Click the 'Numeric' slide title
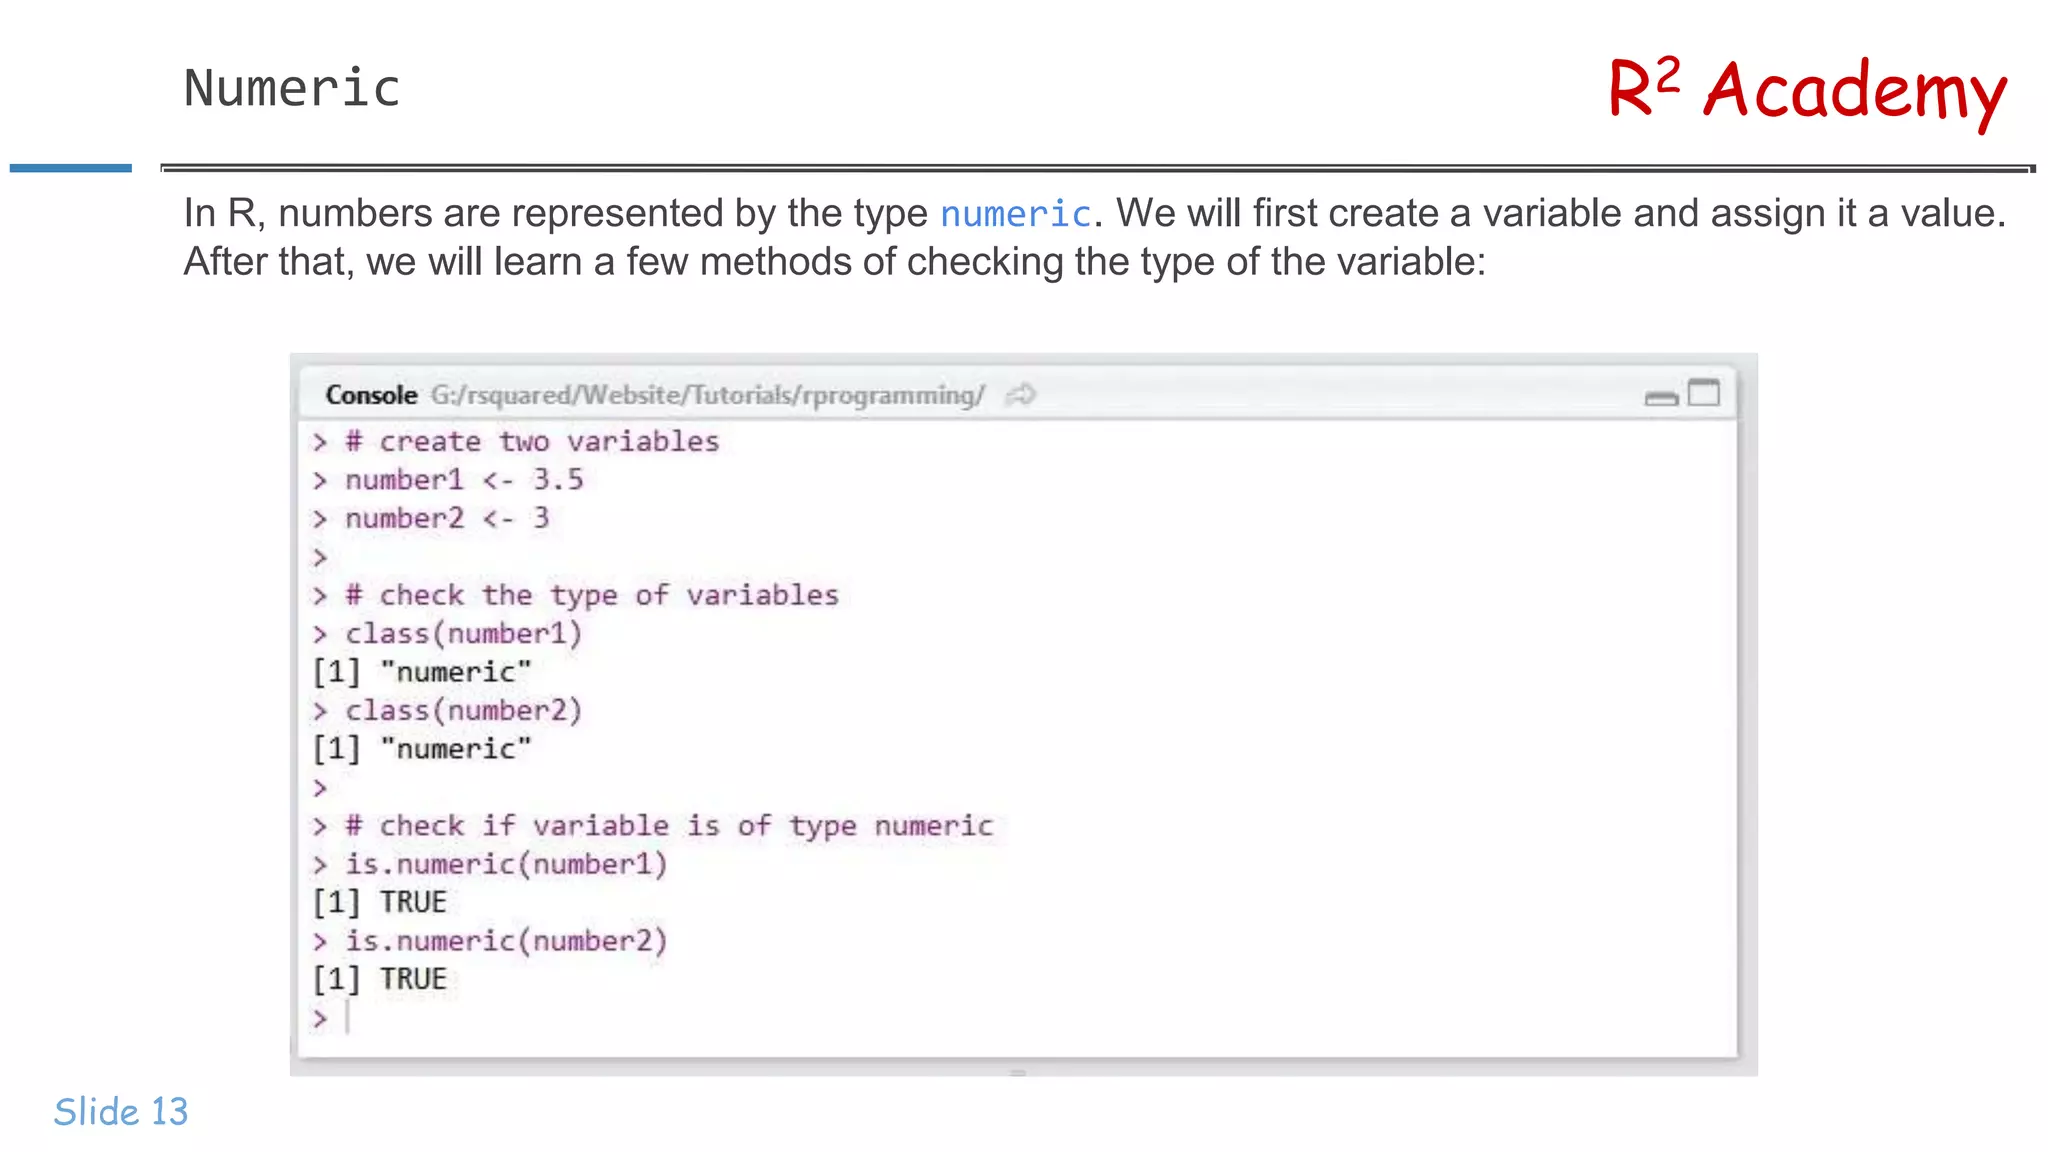The width and height of the screenshot is (2048, 1152). point(292,88)
